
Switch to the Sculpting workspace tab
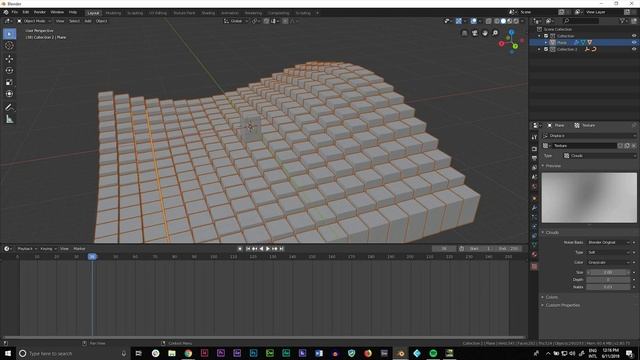(135, 13)
